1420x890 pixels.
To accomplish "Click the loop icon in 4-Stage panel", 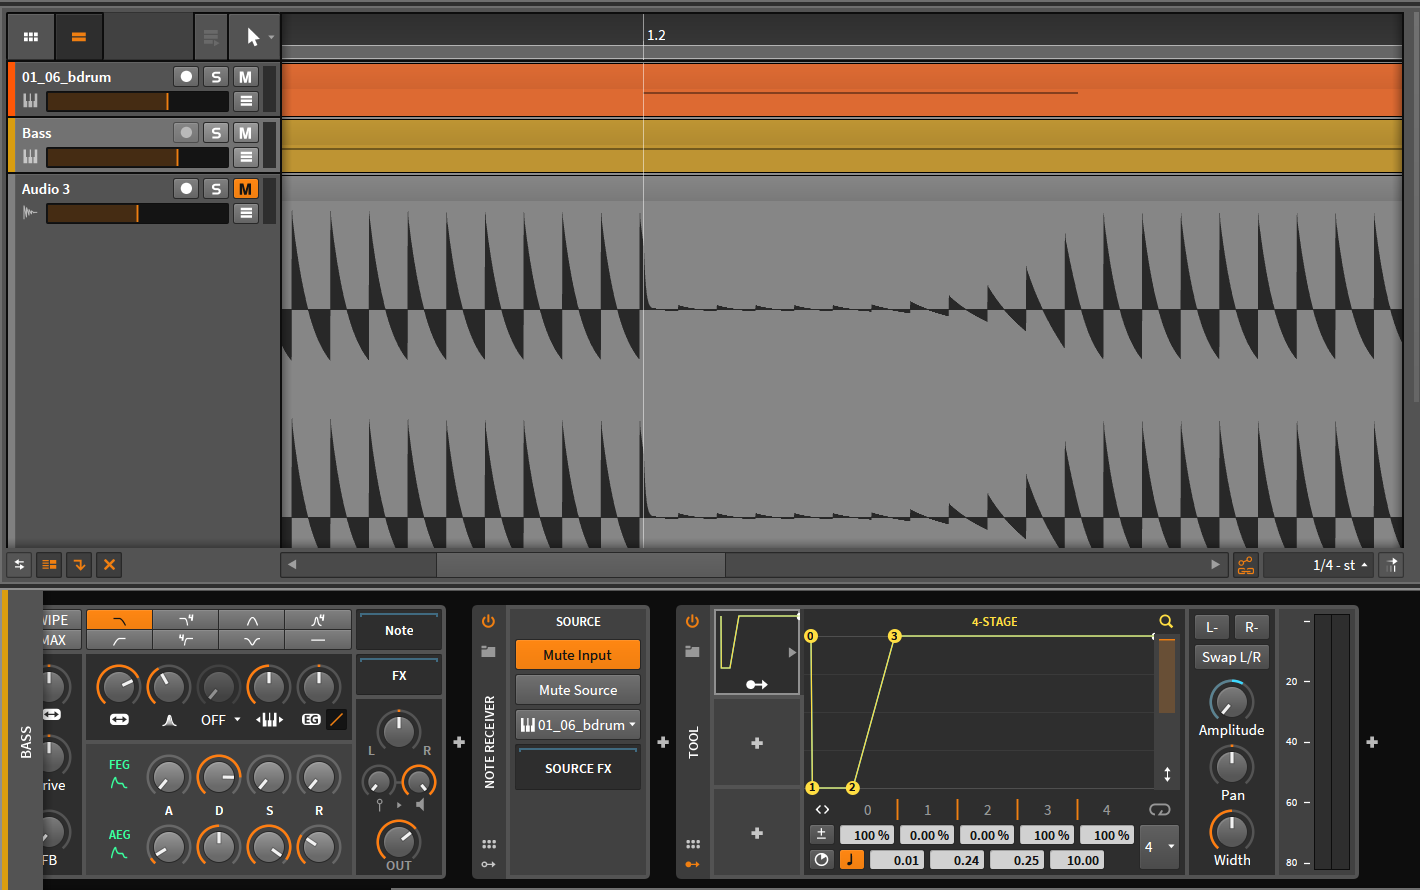I will point(1159,810).
